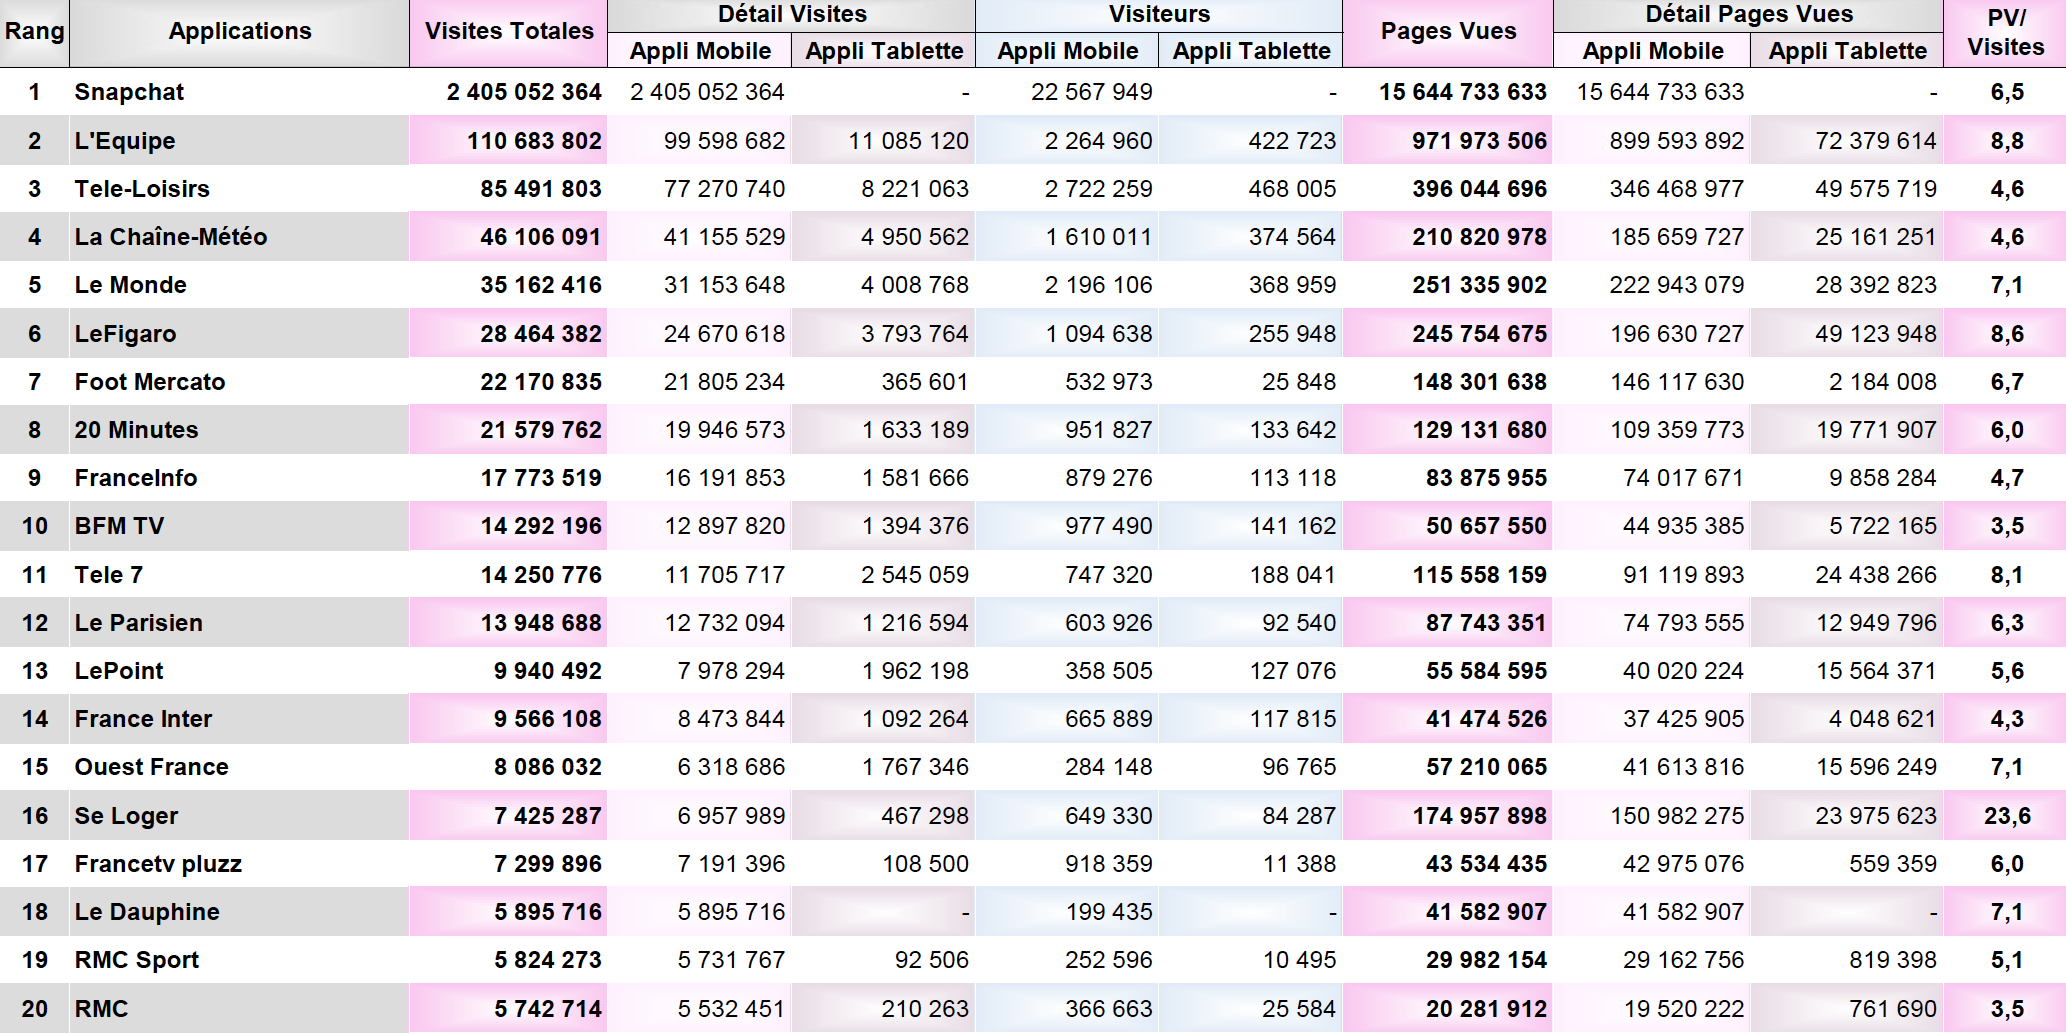Click Appli Tablette under Détail Visites
The height and width of the screenshot is (1034, 2066).
point(884,51)
